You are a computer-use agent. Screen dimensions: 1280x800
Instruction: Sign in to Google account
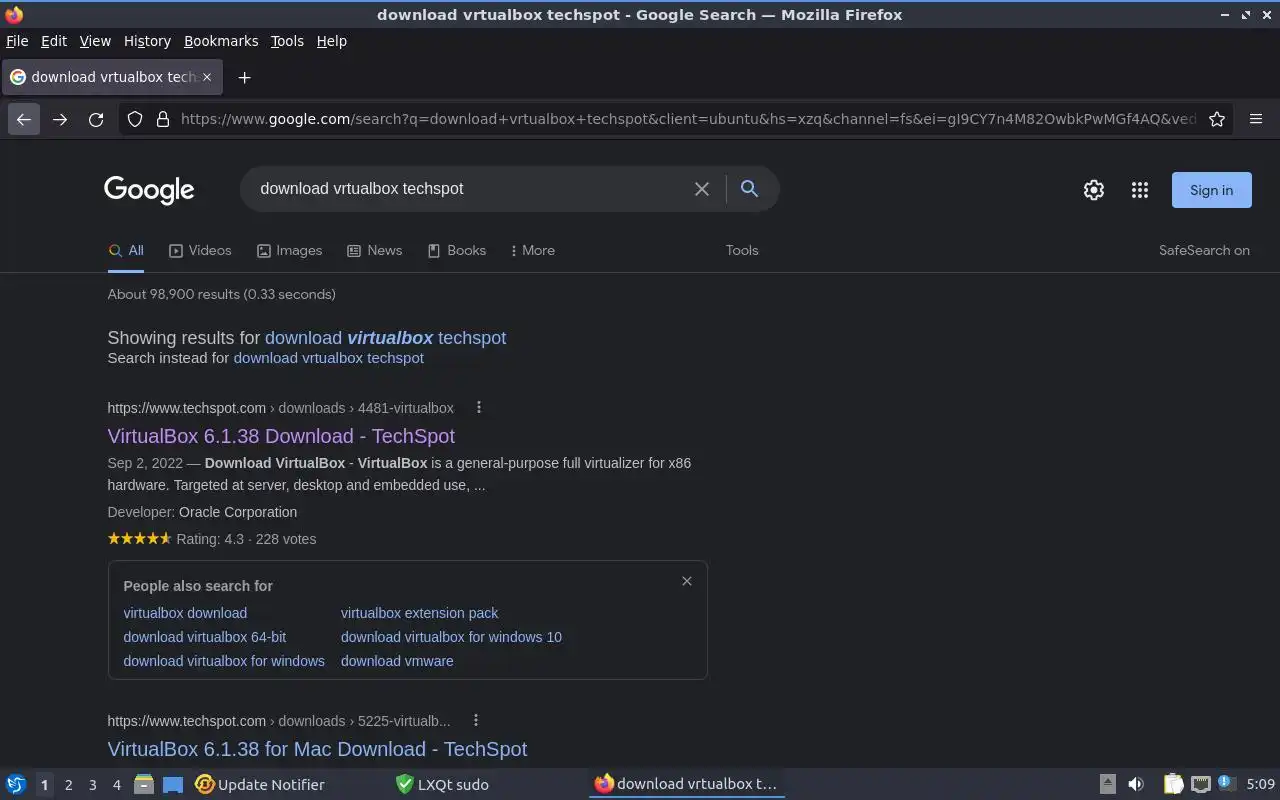tap(1211, 190)
